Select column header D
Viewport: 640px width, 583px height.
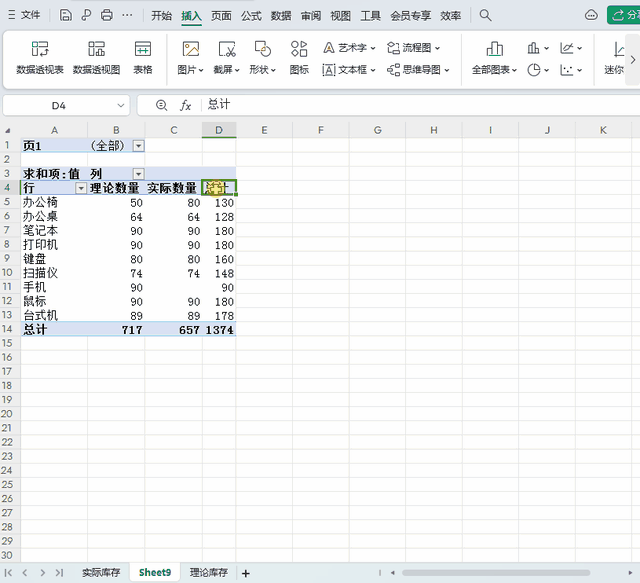(x=219, y=130)
